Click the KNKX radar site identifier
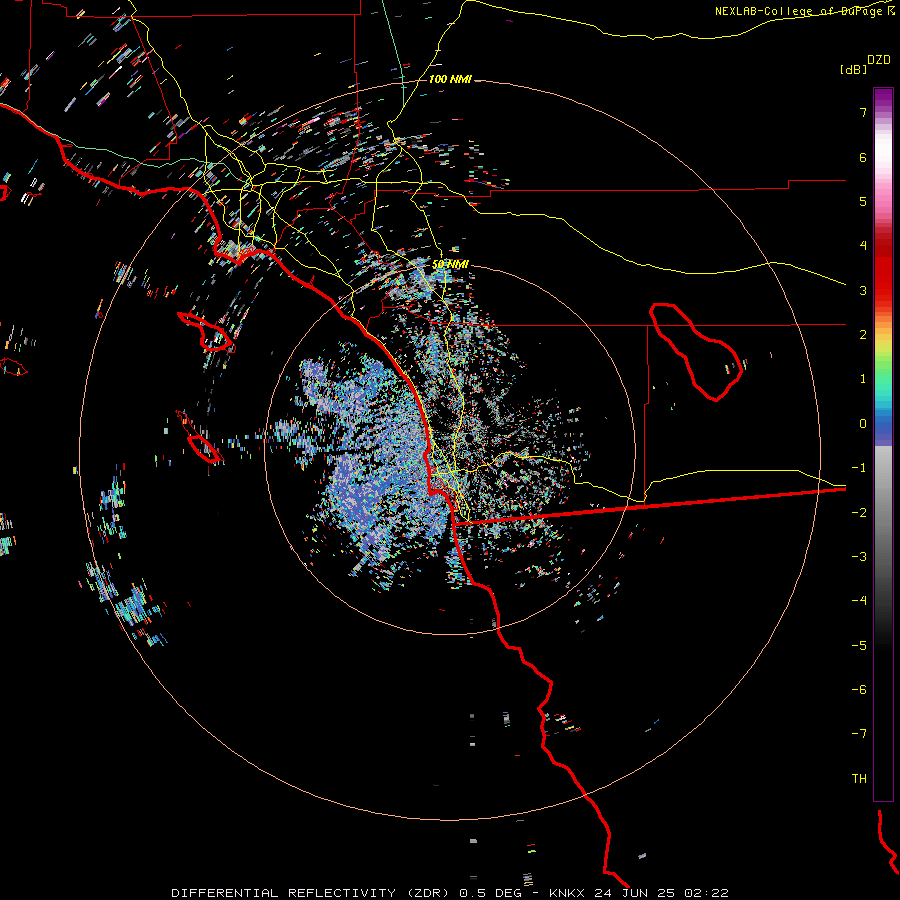This screenshot has height=900, width=900. 568,893
